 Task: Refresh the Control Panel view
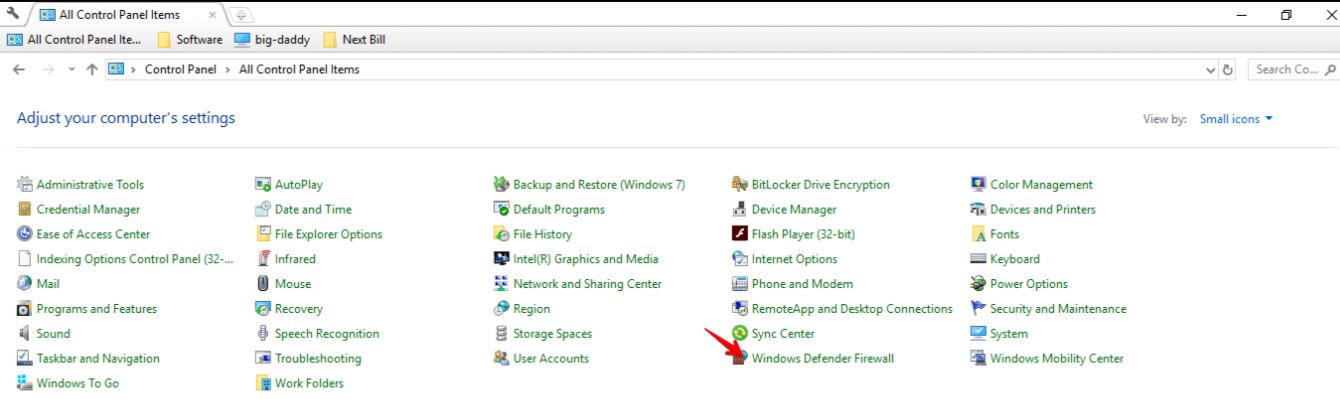[x=1229, y=70]
